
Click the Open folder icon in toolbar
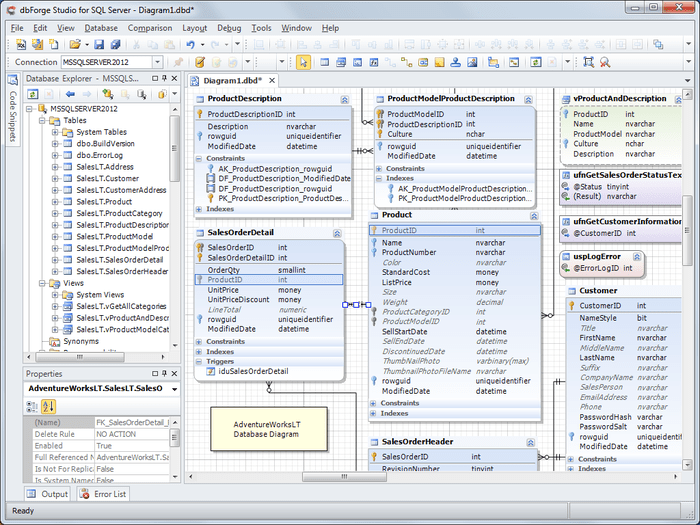(76, 45)
